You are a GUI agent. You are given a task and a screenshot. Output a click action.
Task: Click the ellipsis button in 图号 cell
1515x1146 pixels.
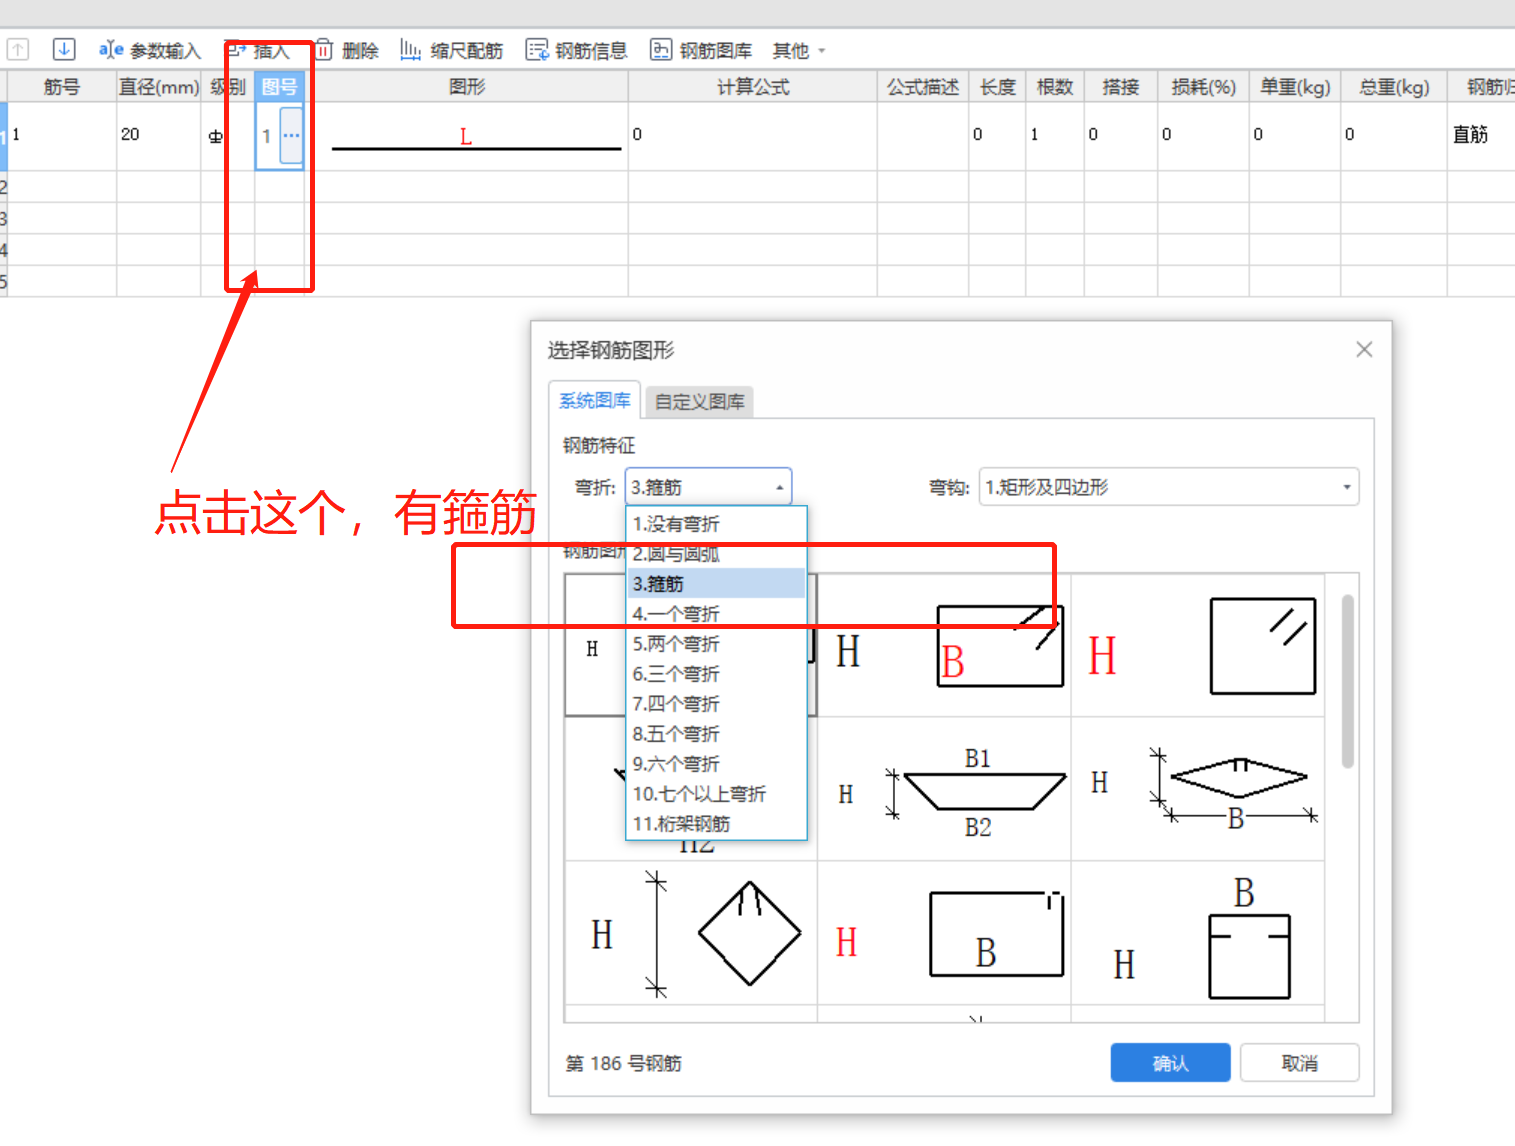point(291,135)
